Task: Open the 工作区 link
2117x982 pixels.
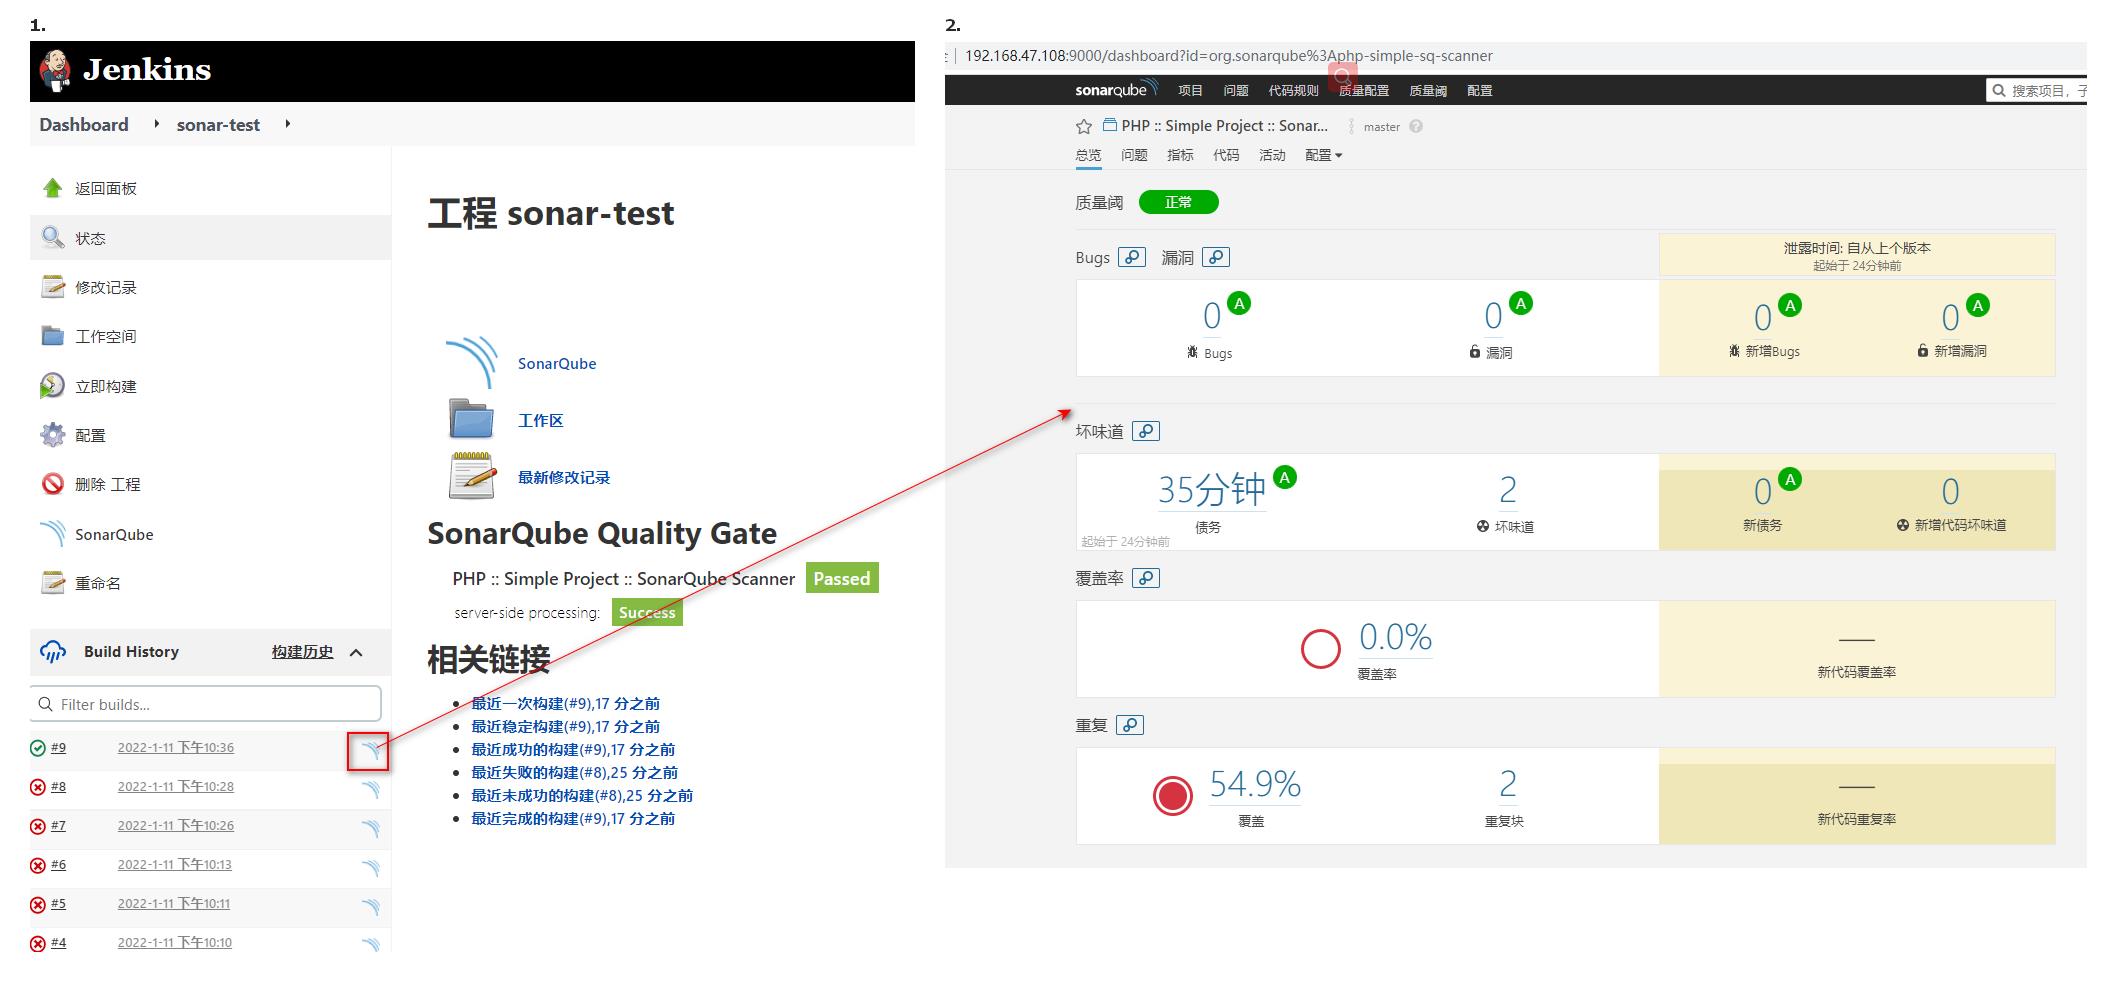Action: click(540, 420)
